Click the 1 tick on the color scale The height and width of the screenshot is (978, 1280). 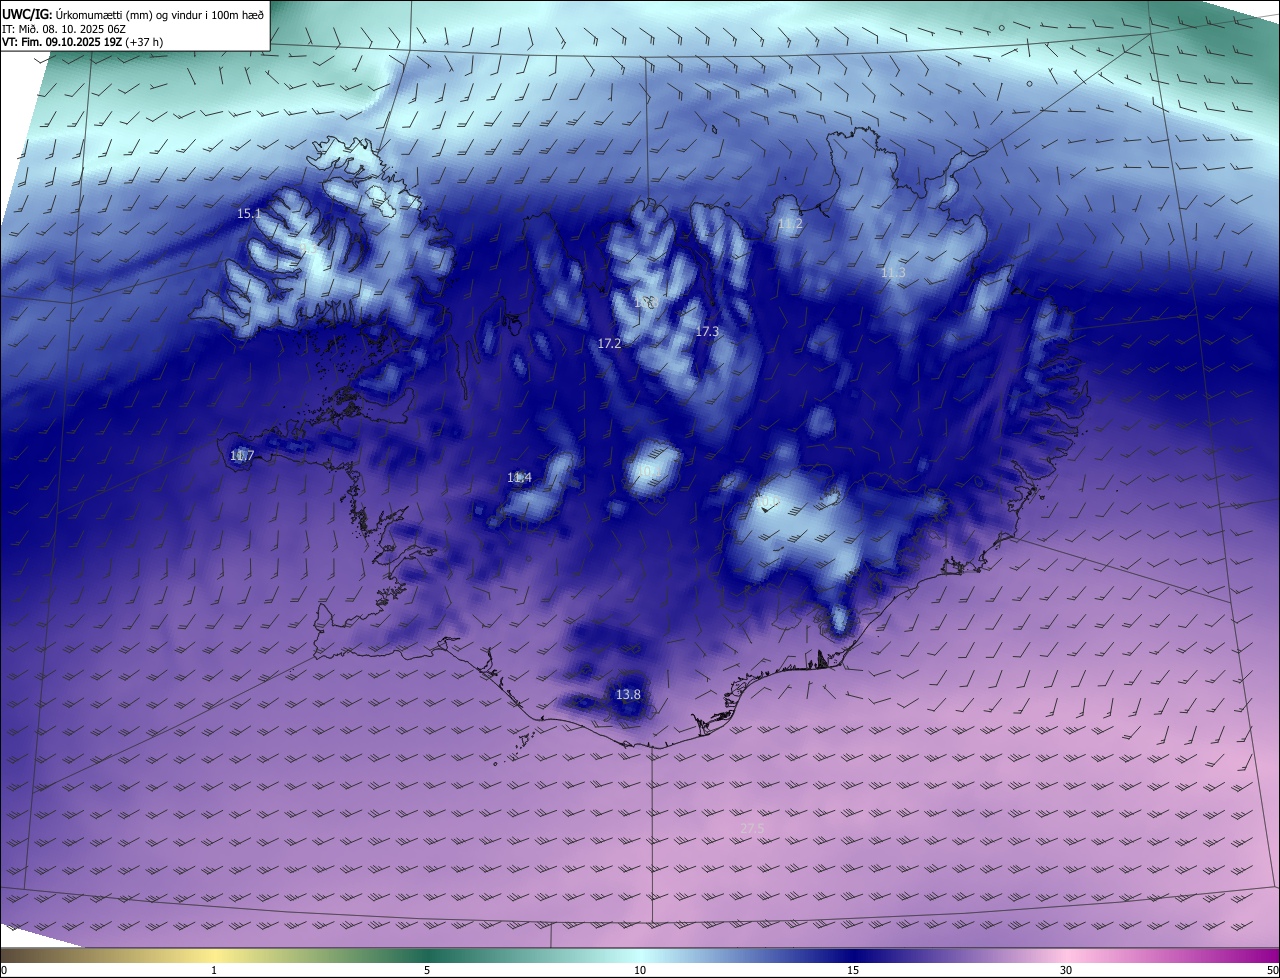[x=214, y=970]
